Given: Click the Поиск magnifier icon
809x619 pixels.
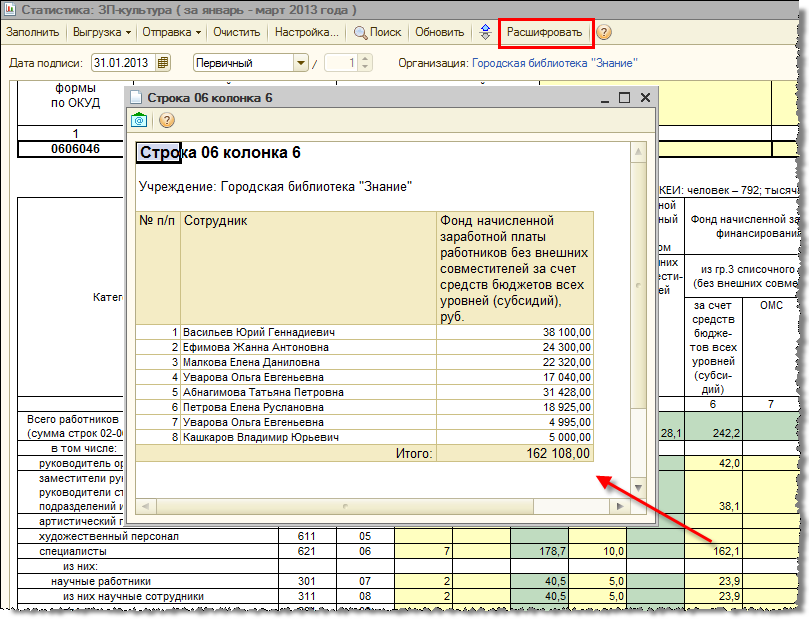Looking at the screenshot, I should tap(362, 32).
